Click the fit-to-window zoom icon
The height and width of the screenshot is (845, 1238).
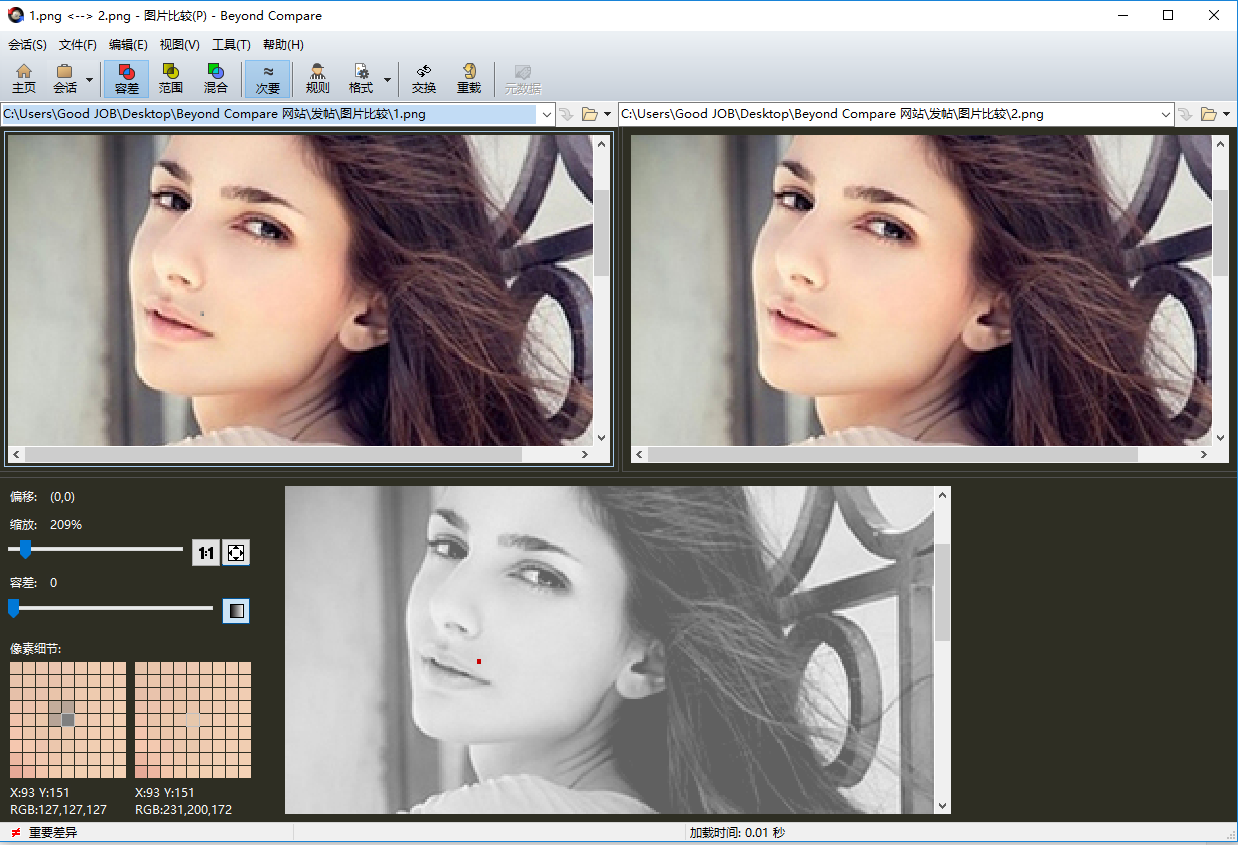coord(236,553)
